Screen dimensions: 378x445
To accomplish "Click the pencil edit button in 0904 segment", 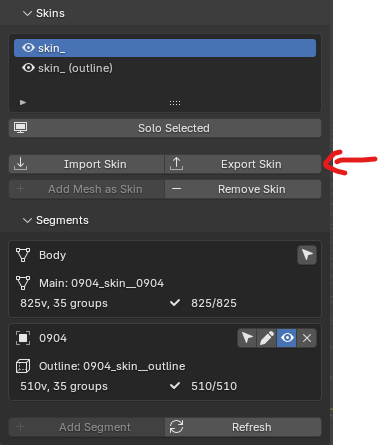I will coord(267,338).
